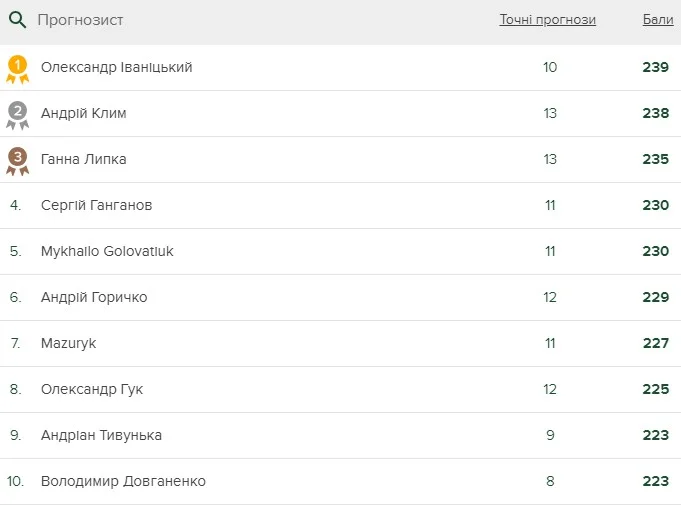Click the bronze third-place medal icon

17,160
